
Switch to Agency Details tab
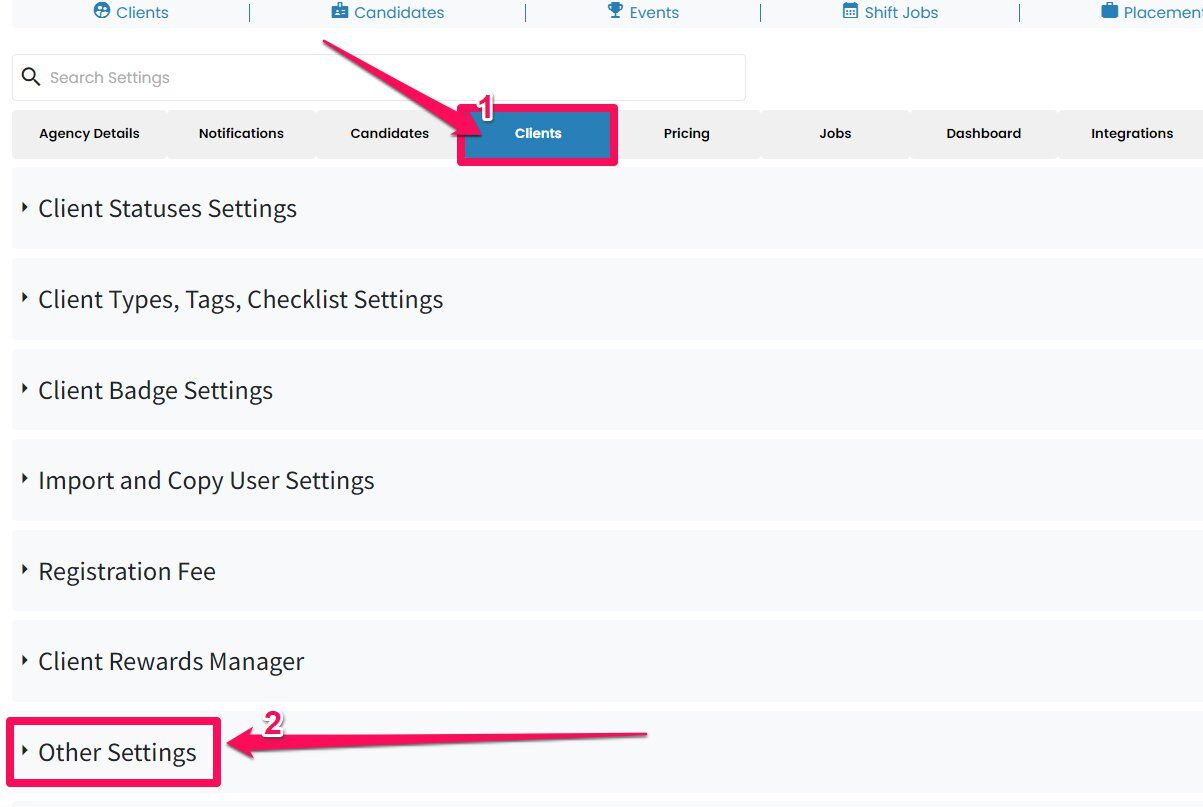[x=89, y=134]
